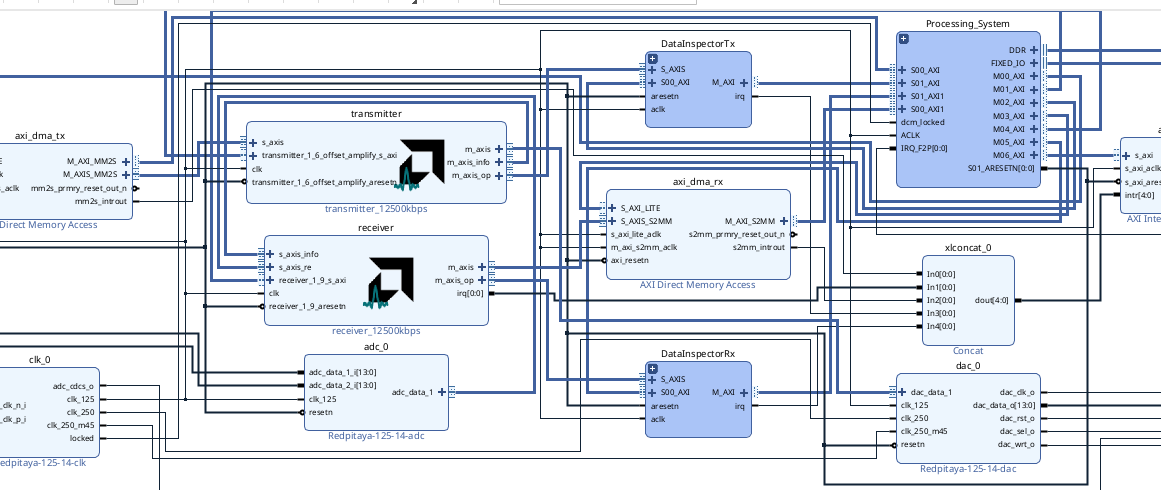Expand M_AXI interface on DataInspectorTx

(744, 83)
